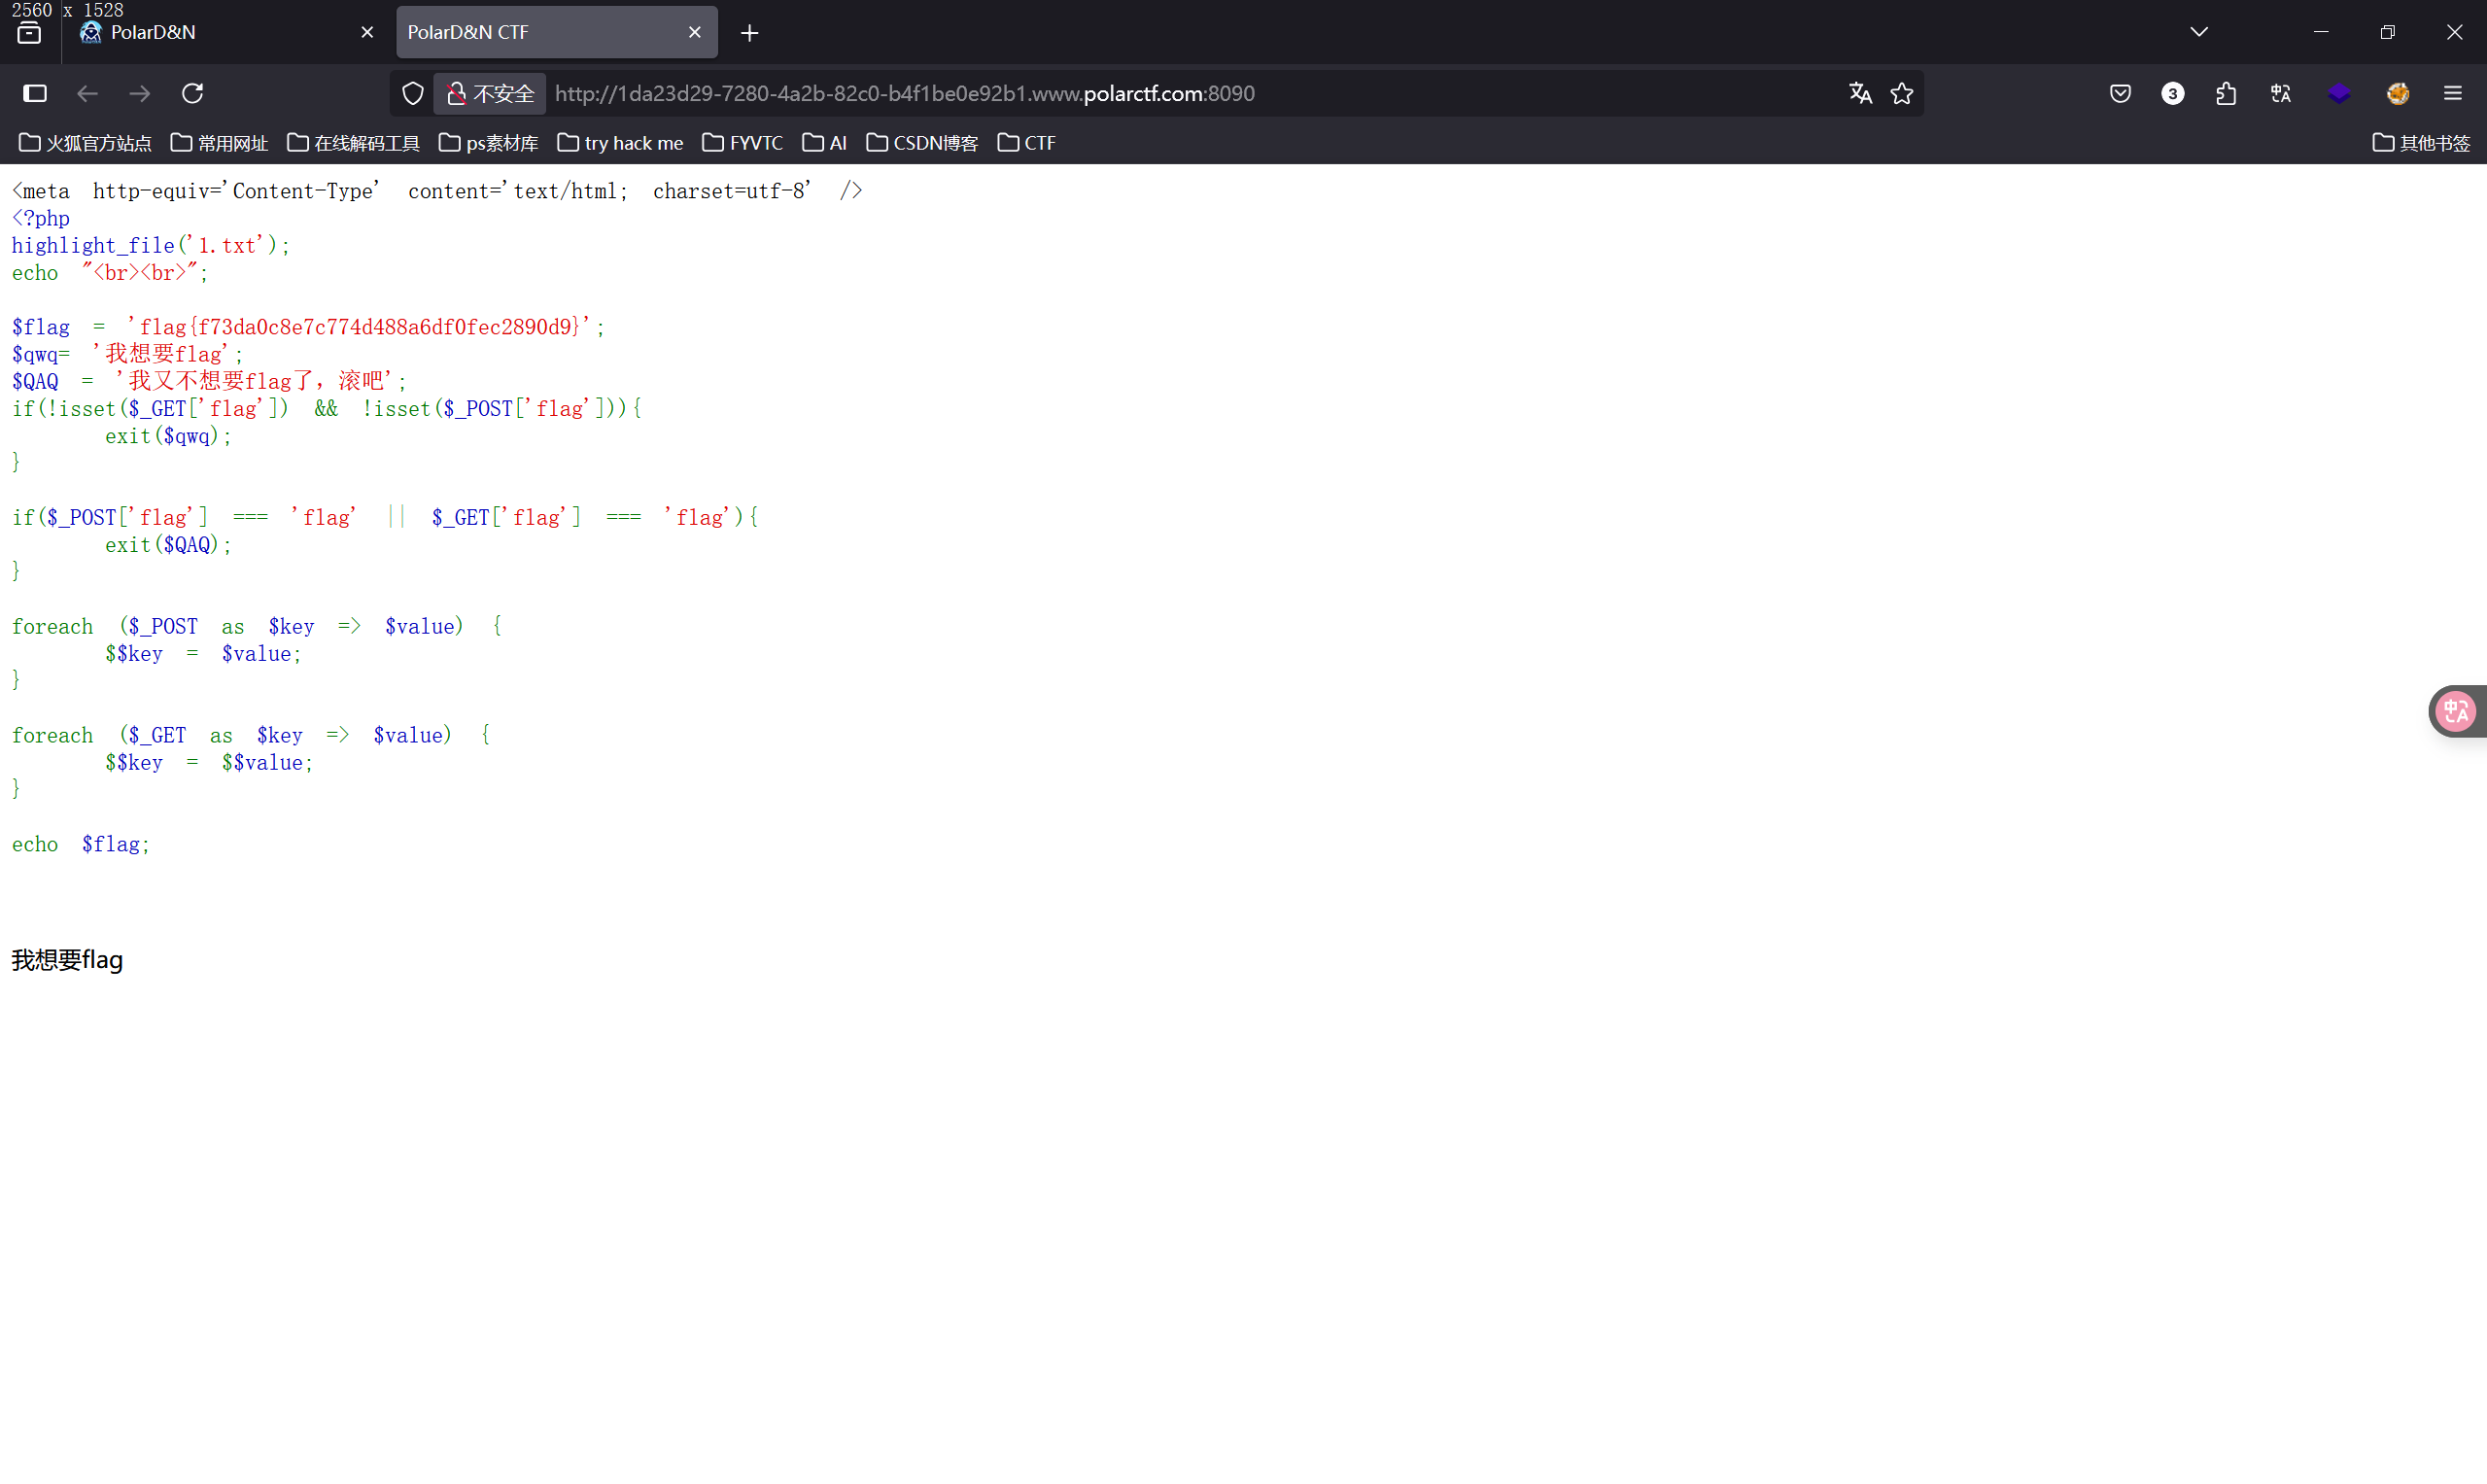
Task: Click the insecure connection lock indicator
Action: (x=490, y=93)
